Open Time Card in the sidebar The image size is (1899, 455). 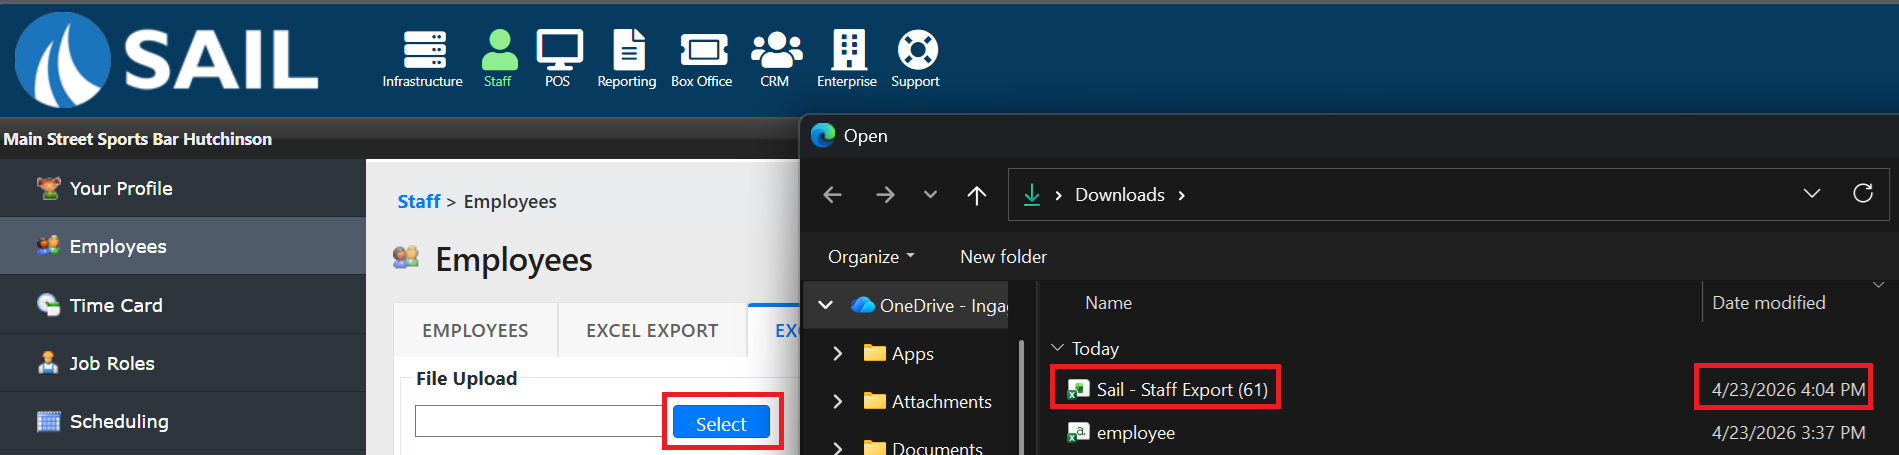click(x=116, y=306)
